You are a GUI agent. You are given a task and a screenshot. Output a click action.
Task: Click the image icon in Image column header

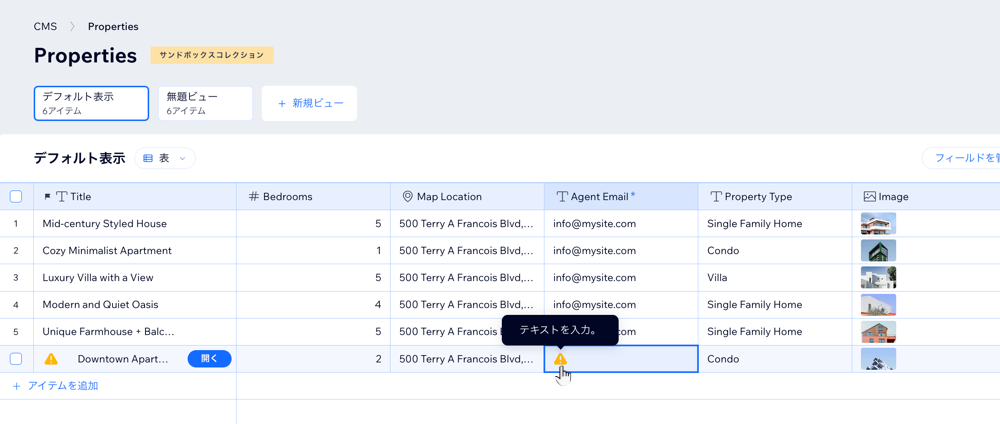point(869,197)
